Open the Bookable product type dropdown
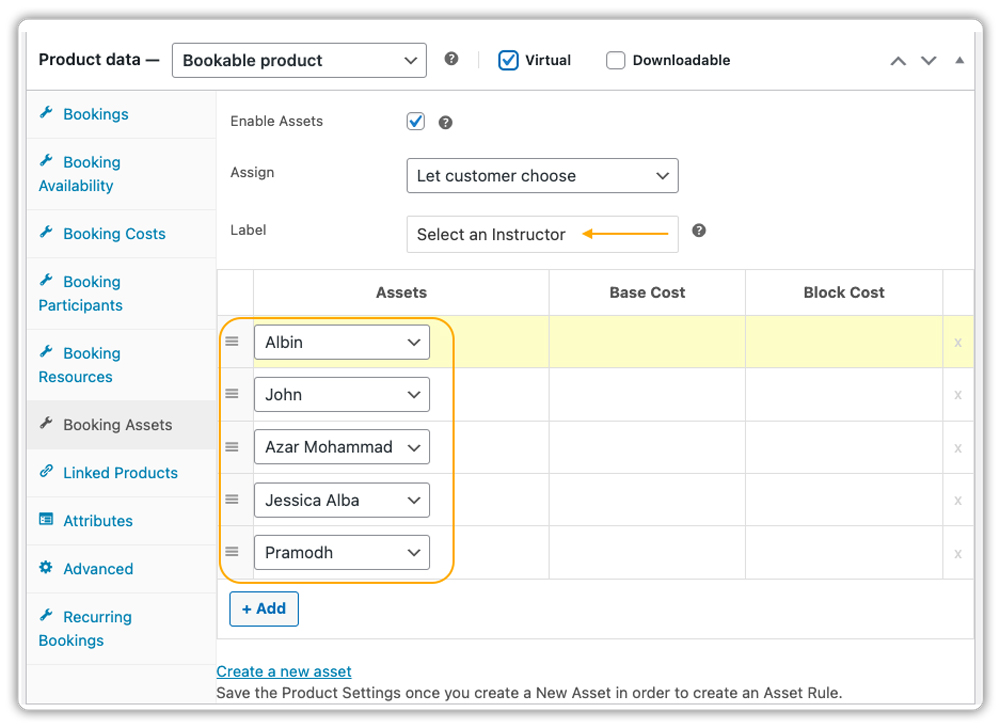1000x728 pixels. (299, 60)
